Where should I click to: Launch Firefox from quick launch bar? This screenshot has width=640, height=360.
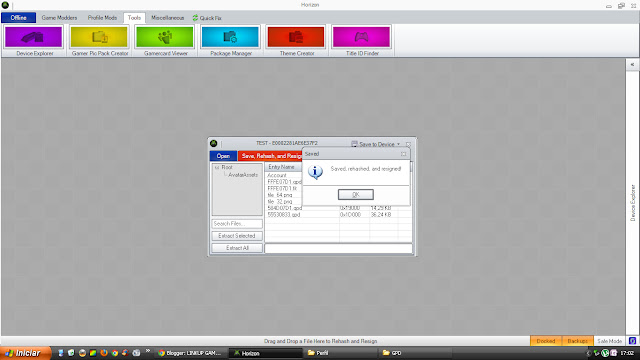(104, 353)
